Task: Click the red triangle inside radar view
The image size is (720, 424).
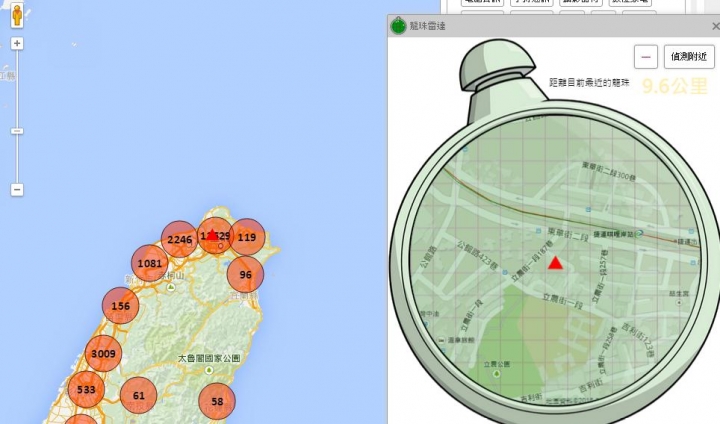Action: (x=555, y=263)
